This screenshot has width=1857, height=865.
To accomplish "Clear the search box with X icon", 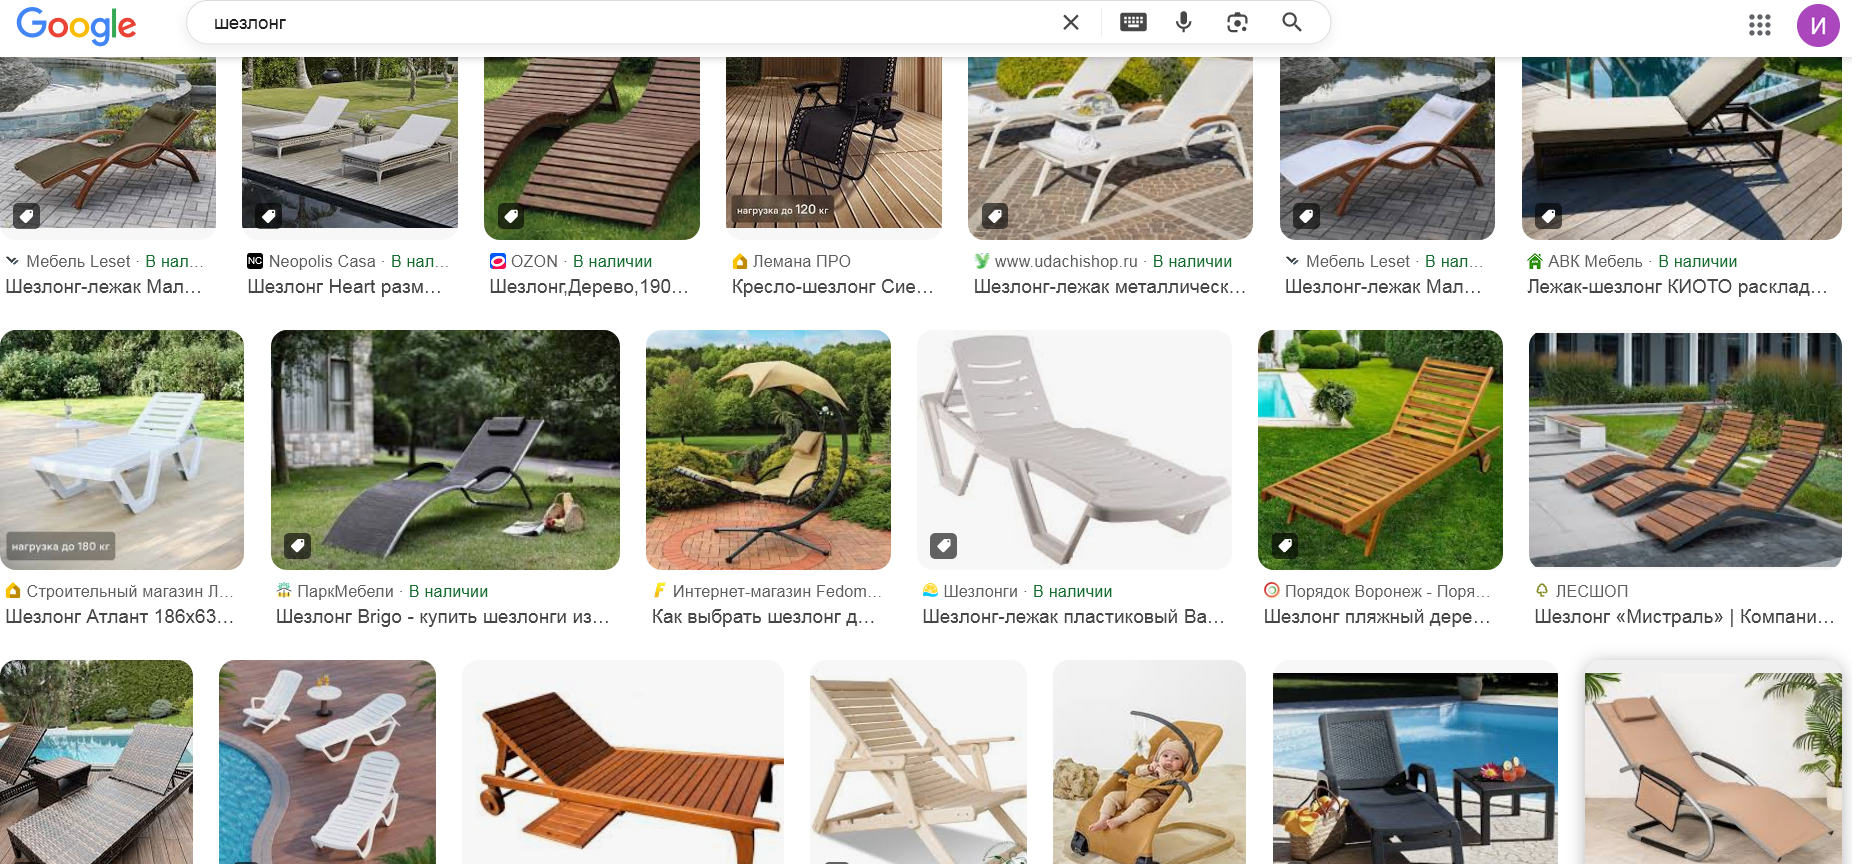I will click(x=1070, y=22).
